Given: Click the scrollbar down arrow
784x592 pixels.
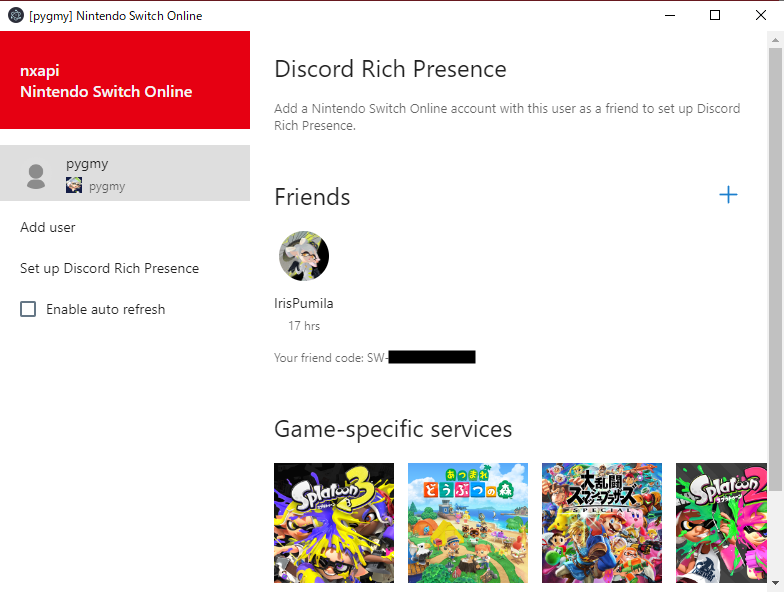Looking at the screenshot, I should click(x=775, y=582).
